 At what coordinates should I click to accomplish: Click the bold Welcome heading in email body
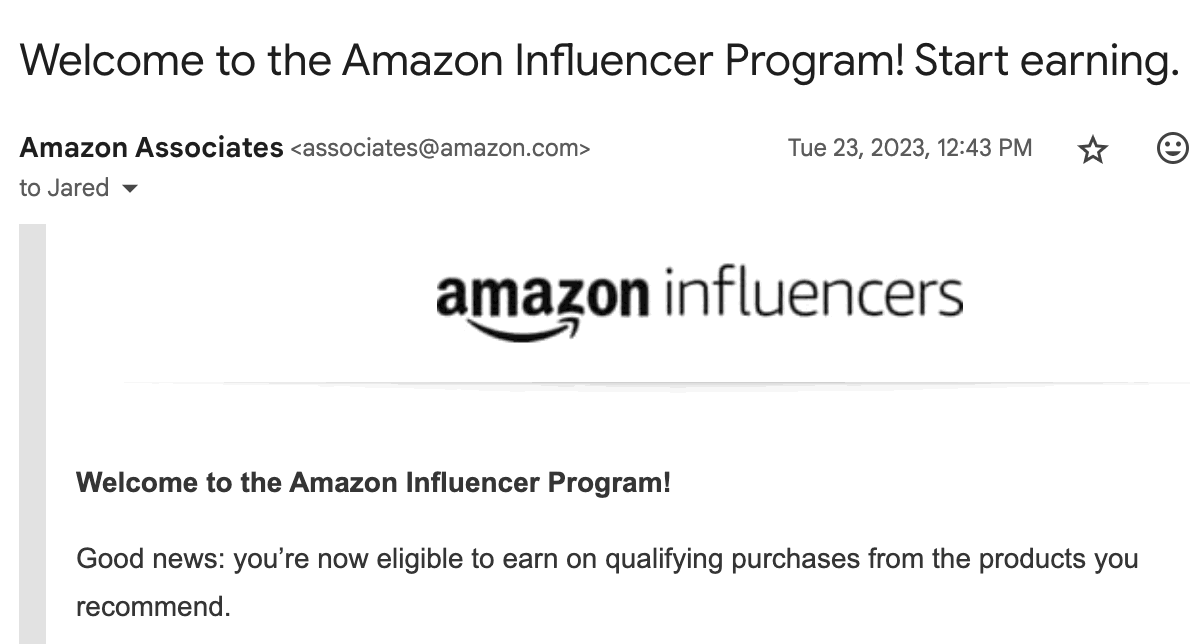(373, 482)
